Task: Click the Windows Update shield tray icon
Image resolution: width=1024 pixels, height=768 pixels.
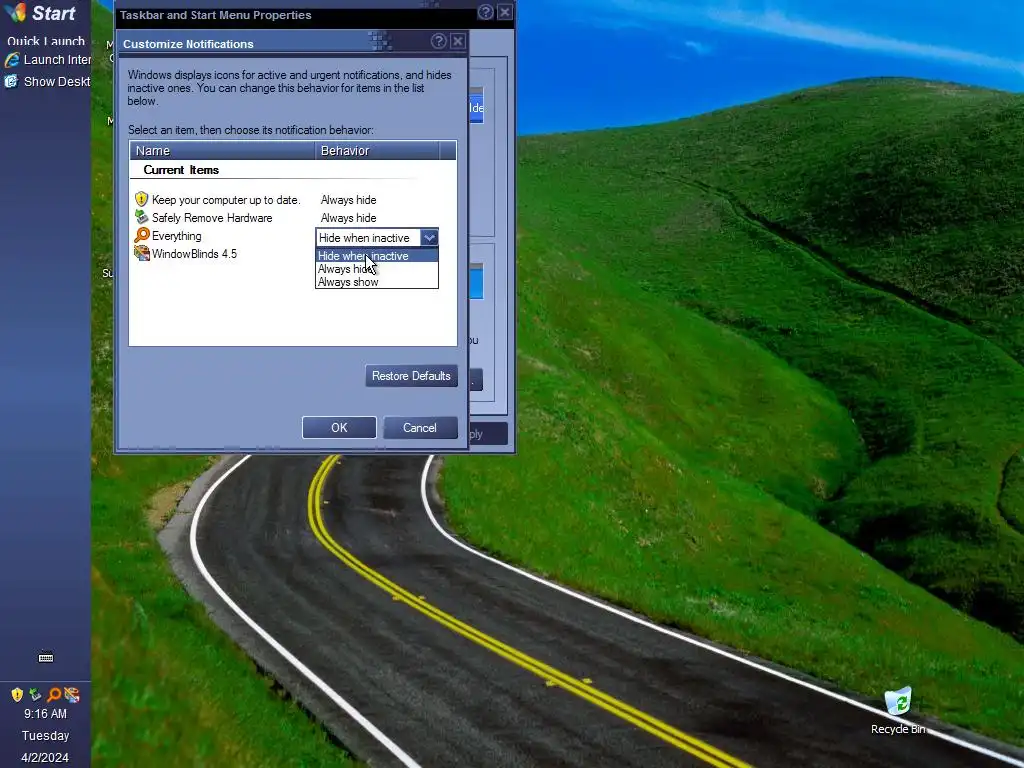Action: tap(17, 694)
